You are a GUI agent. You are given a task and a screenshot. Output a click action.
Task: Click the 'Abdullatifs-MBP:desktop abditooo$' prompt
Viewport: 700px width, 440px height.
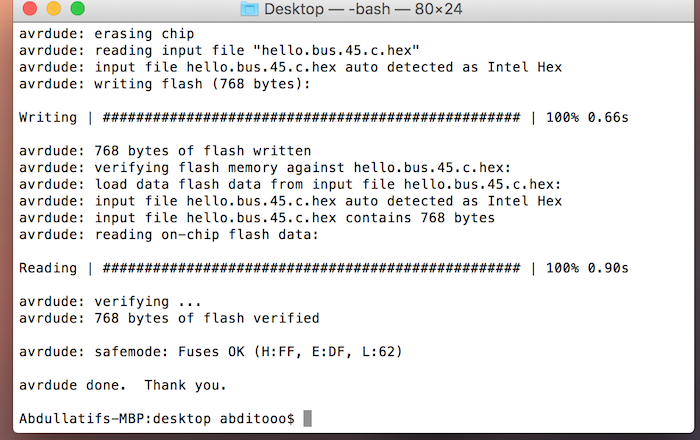[157, 419]
